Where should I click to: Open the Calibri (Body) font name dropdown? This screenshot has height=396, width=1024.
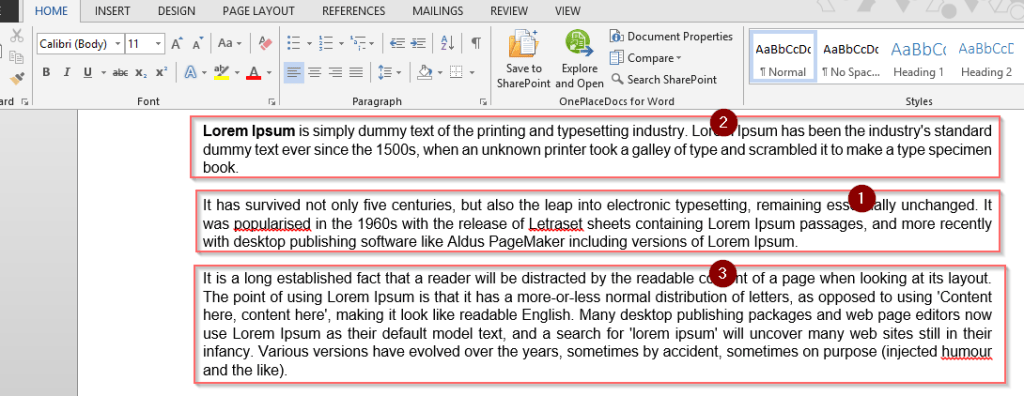pos(118,44)
